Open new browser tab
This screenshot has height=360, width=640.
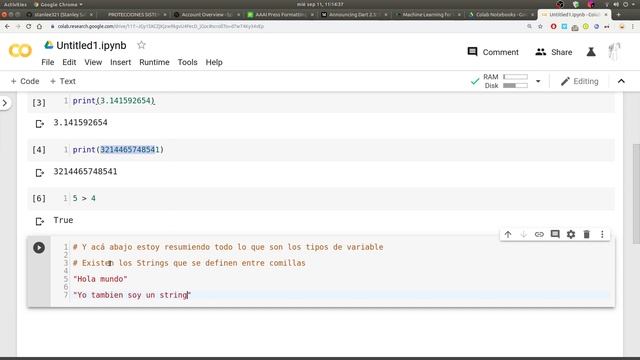(x=618, y=14)
